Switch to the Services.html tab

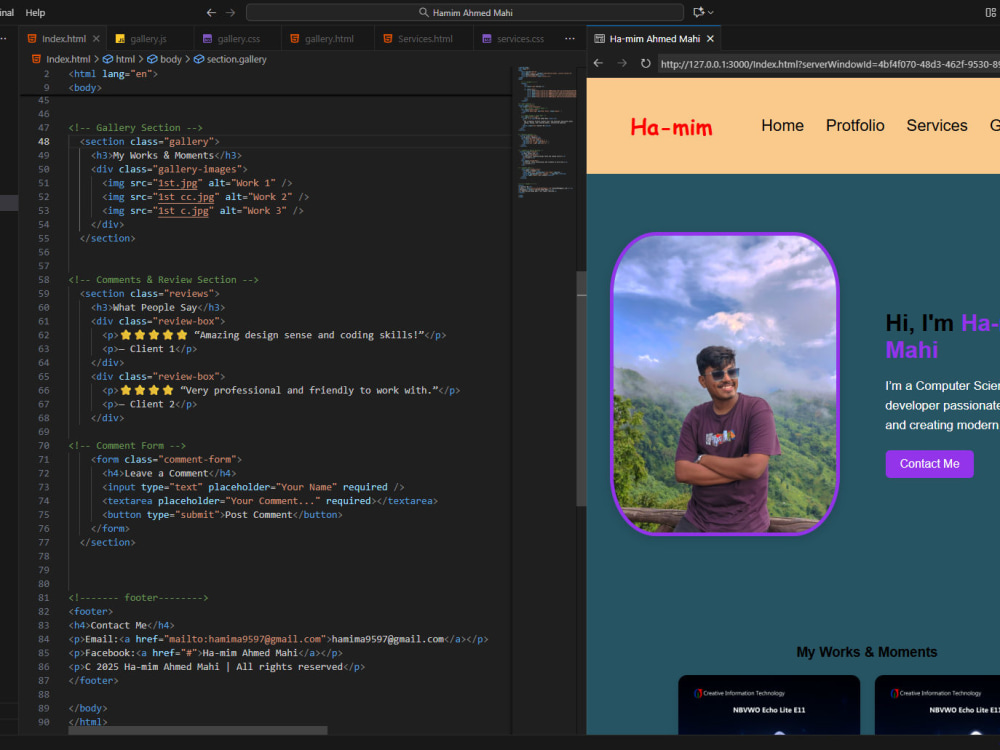425,38
